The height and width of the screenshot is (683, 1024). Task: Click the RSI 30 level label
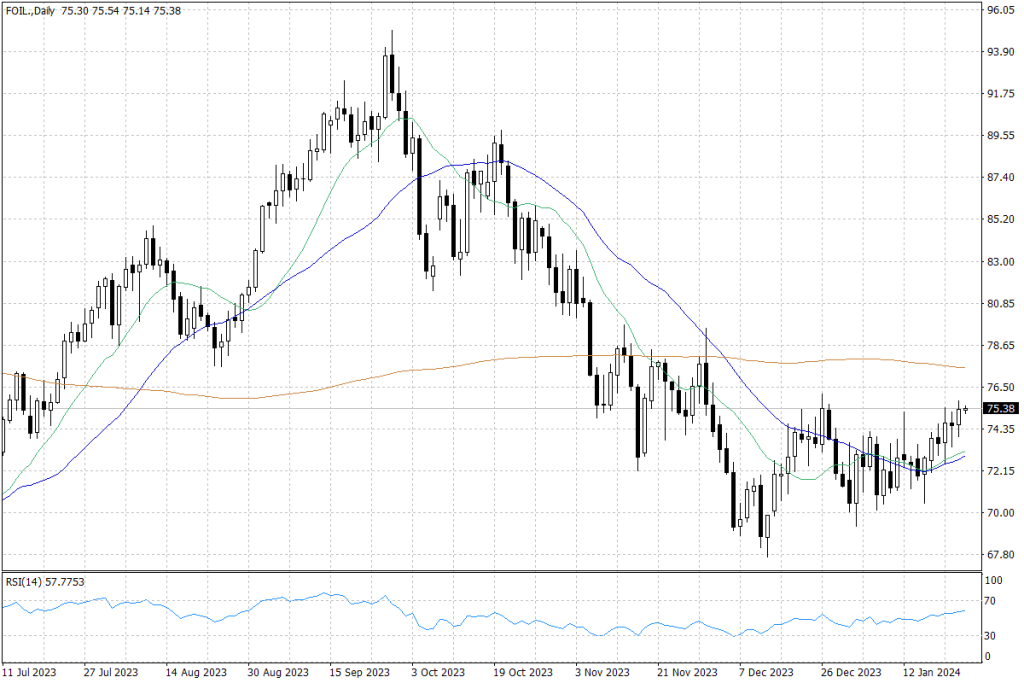point(994,635)
